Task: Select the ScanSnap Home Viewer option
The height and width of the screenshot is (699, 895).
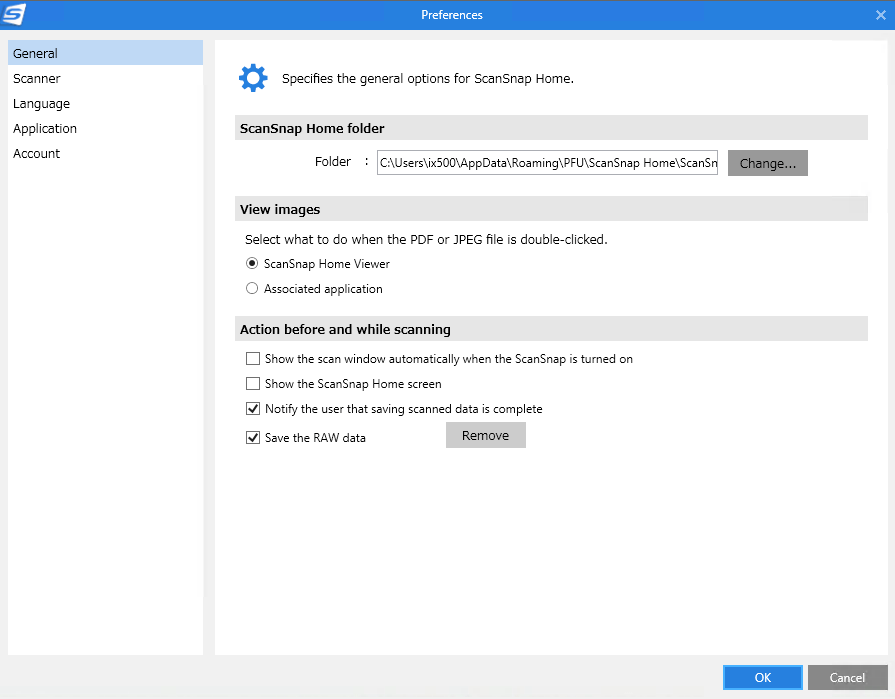Action: pyautogui.click(x=252, y=264)
